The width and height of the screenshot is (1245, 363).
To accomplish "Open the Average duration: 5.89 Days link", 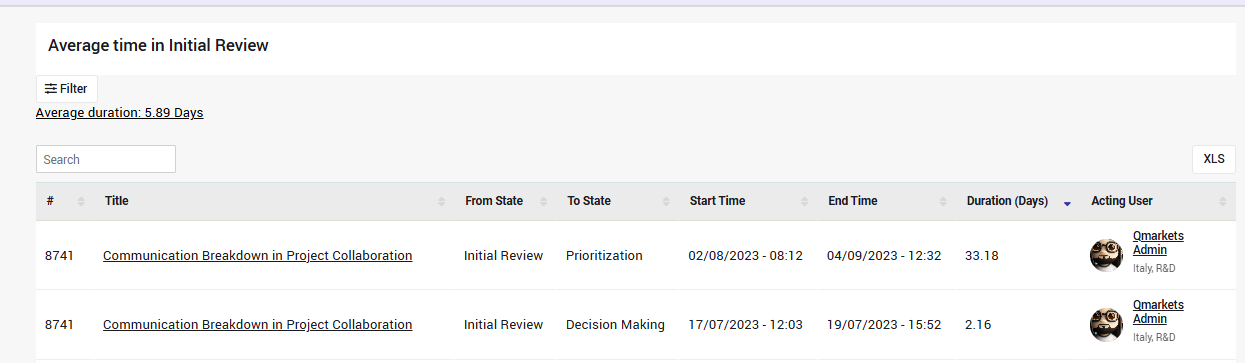I will point(119,113).
